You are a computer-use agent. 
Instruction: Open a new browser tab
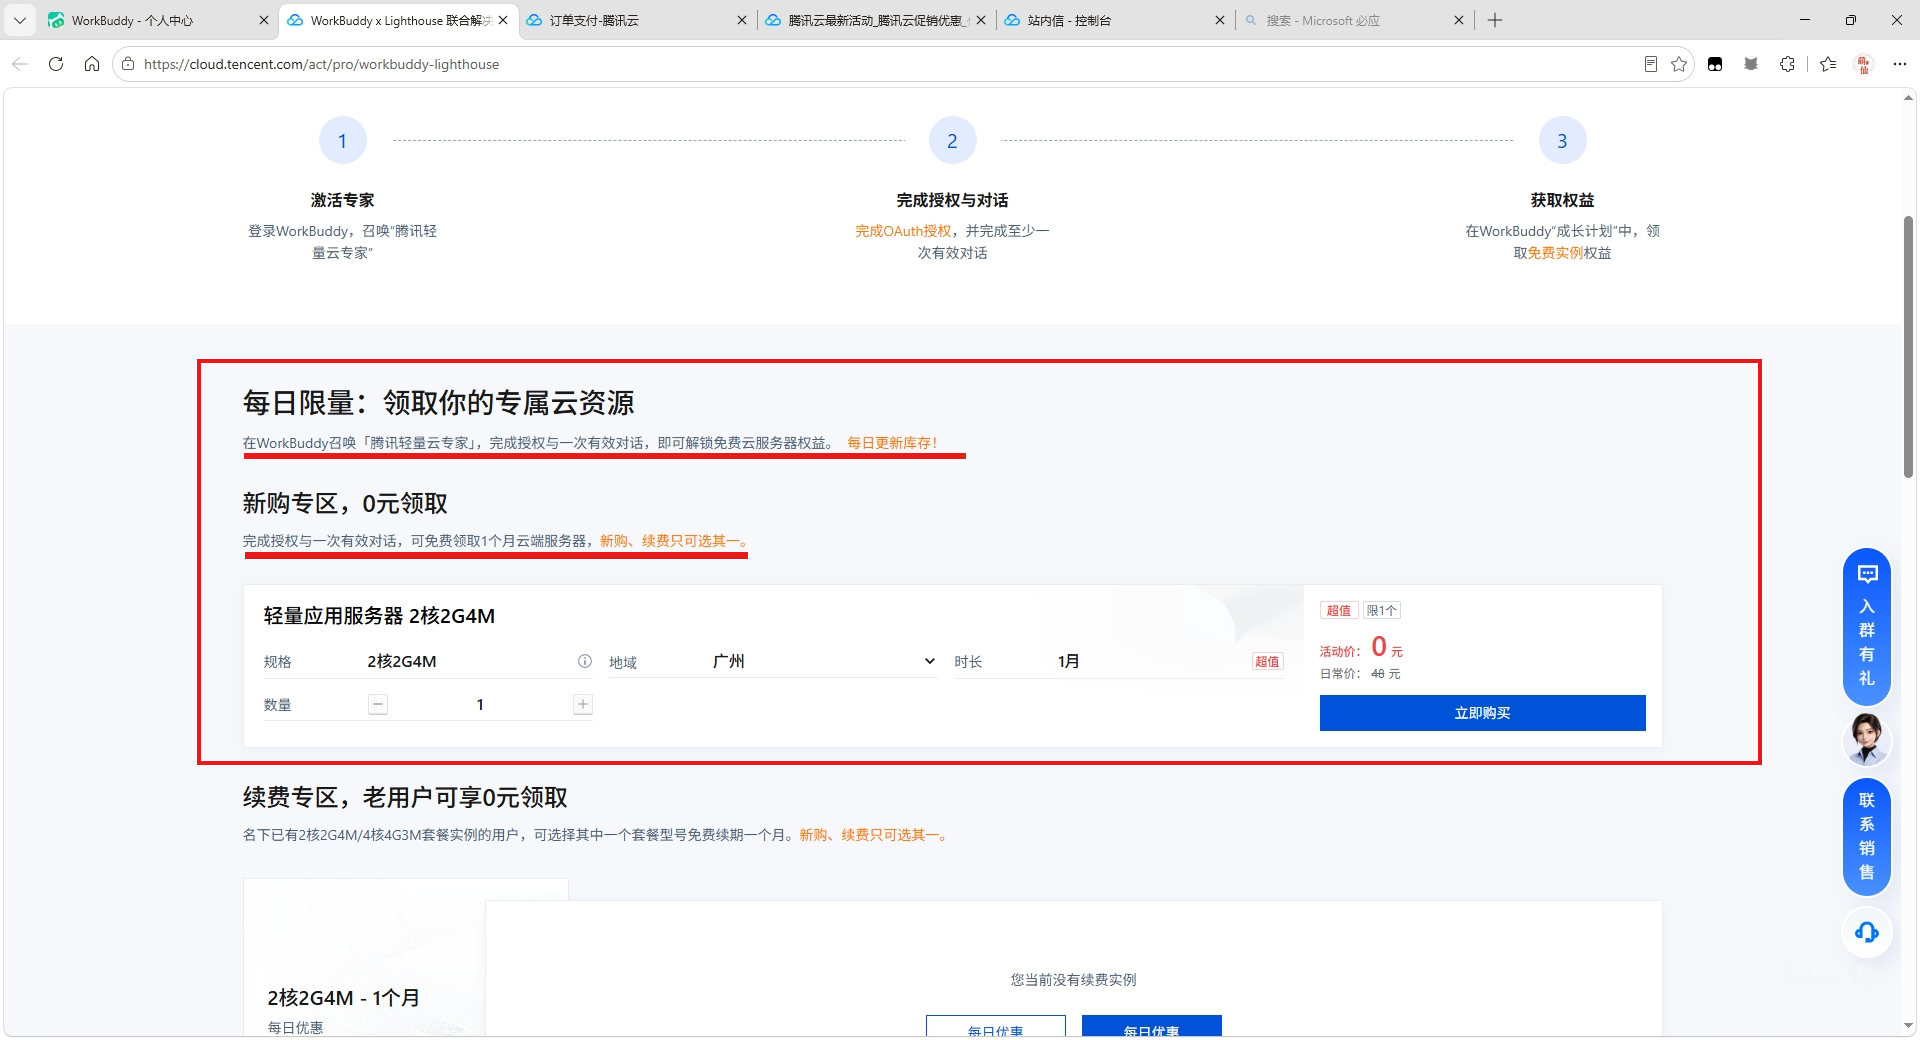point(1495,20)
